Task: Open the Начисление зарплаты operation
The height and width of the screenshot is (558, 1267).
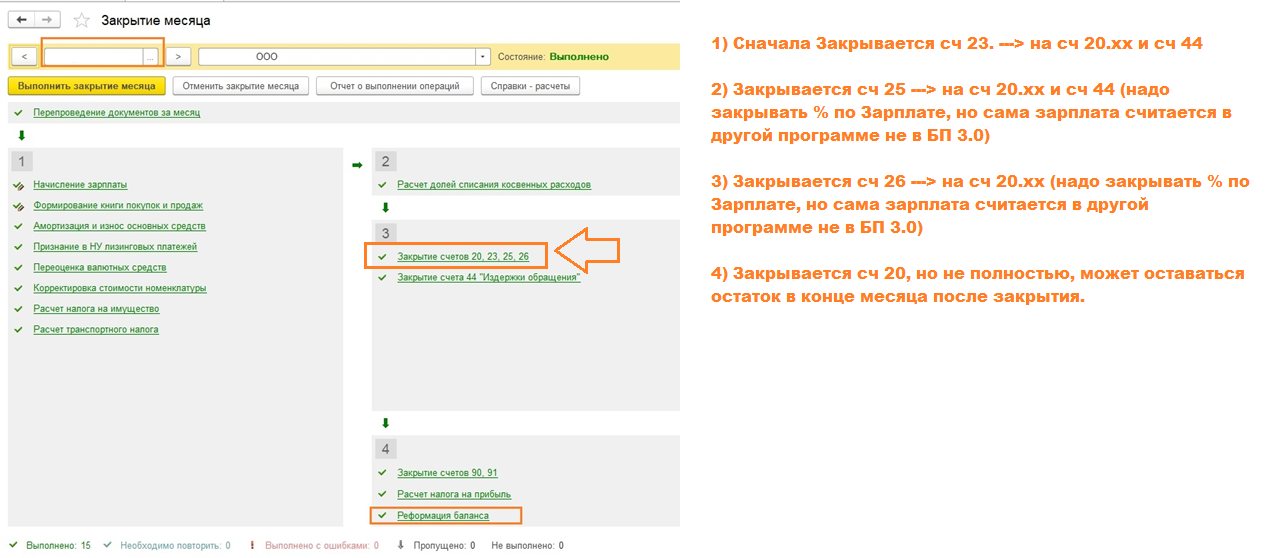Action: point(80,185)
